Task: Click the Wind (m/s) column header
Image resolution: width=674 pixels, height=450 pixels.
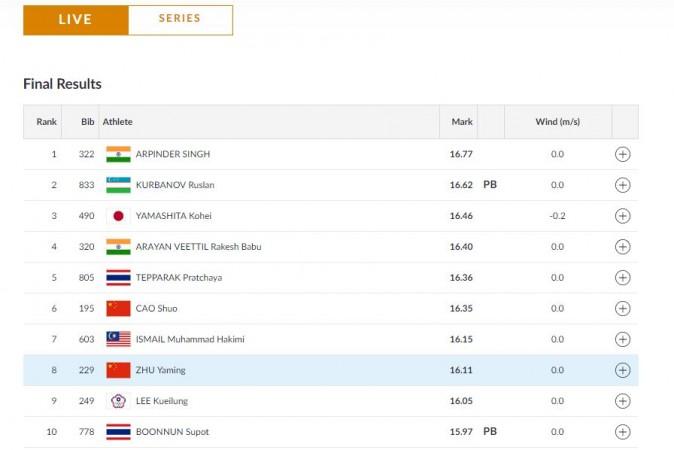Action: (558, 122)
